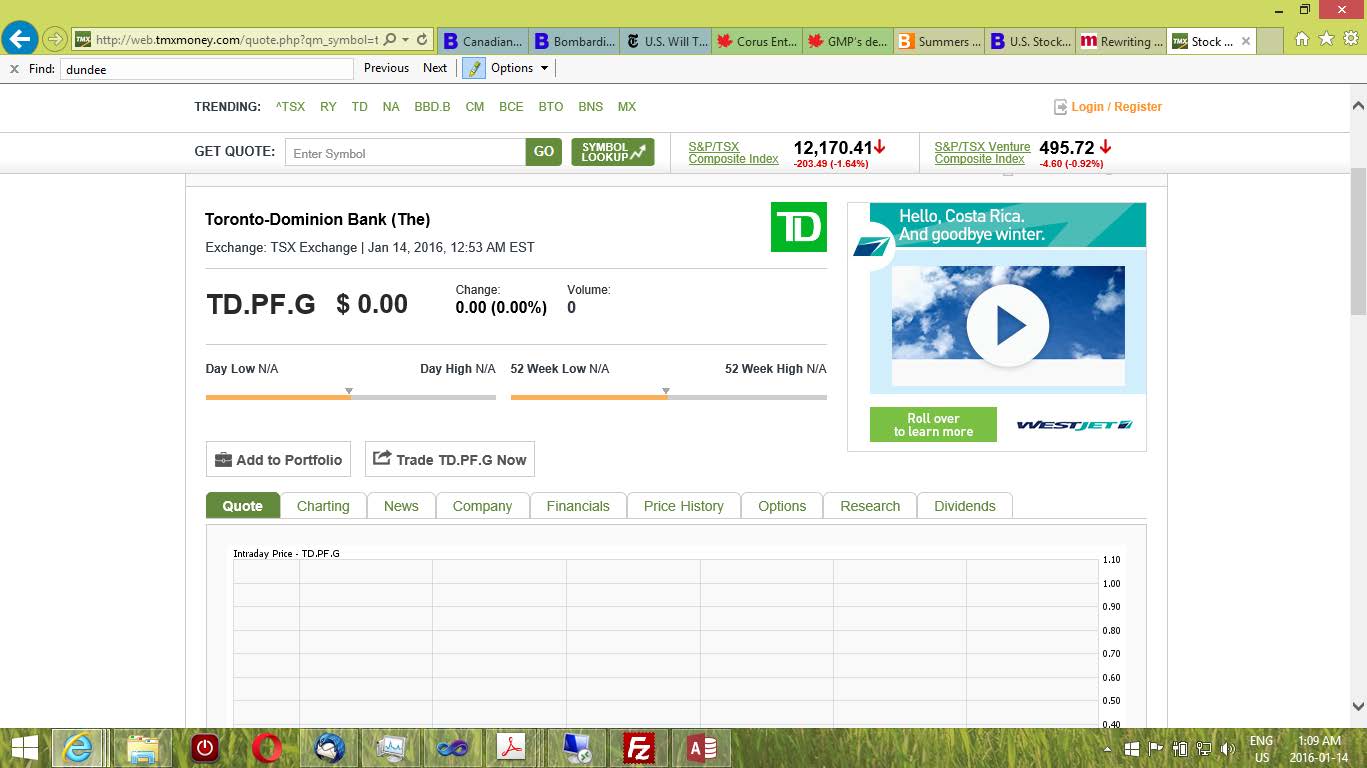This screenshot has height=768, width=1367.
Task: Click the browser back arrow button
Action: [20, 39]
